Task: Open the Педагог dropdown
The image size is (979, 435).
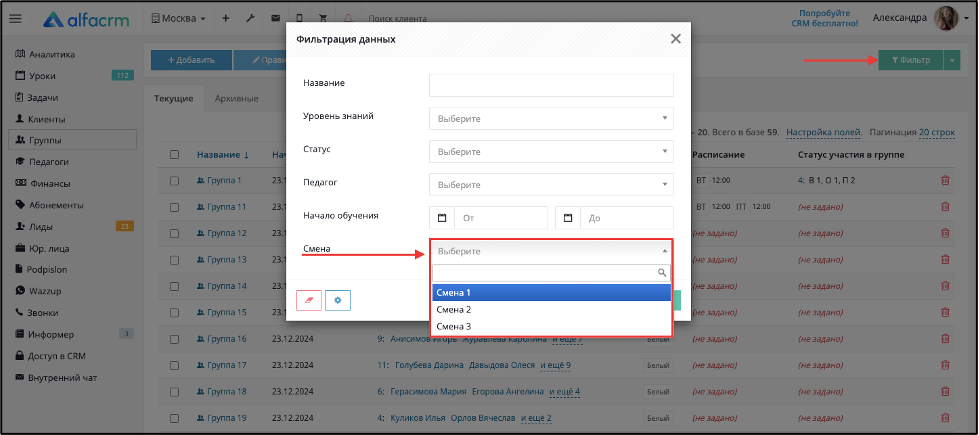Action: (x=551, y=185)
